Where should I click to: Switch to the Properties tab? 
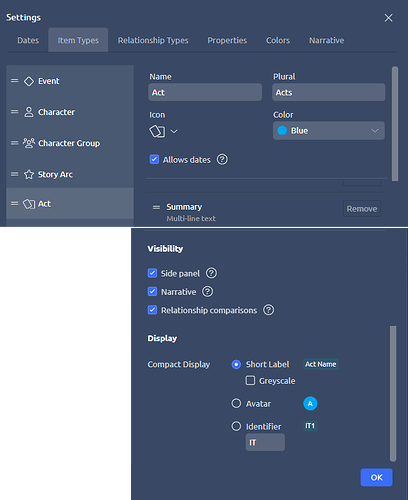pyautogui.click(x=227, y=40)
